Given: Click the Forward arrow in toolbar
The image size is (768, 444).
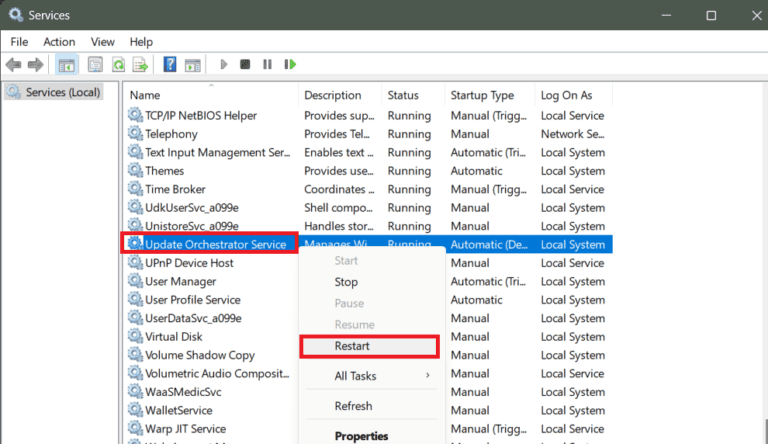Looking at the screenshot, I should point(36,65).
